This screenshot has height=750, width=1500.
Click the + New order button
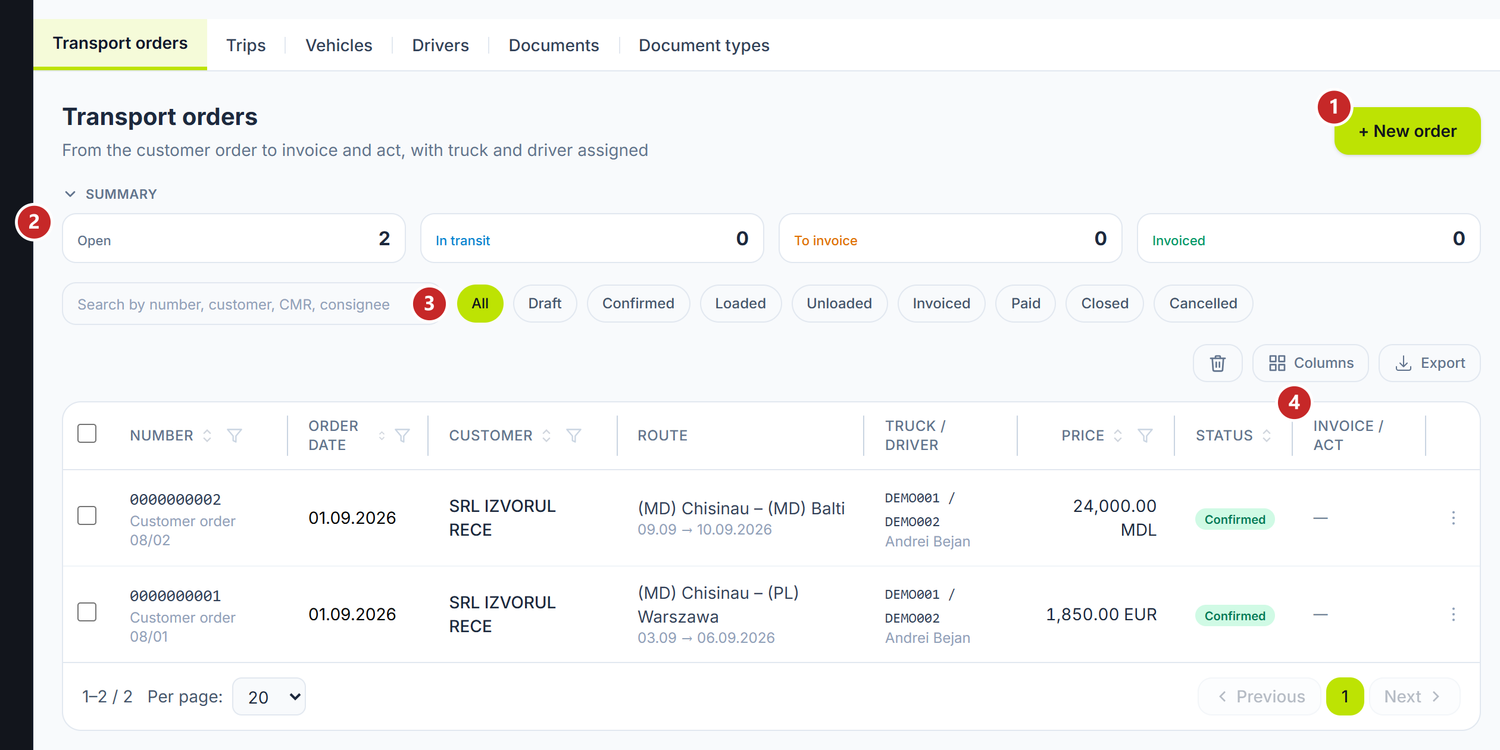point(1407,131)
